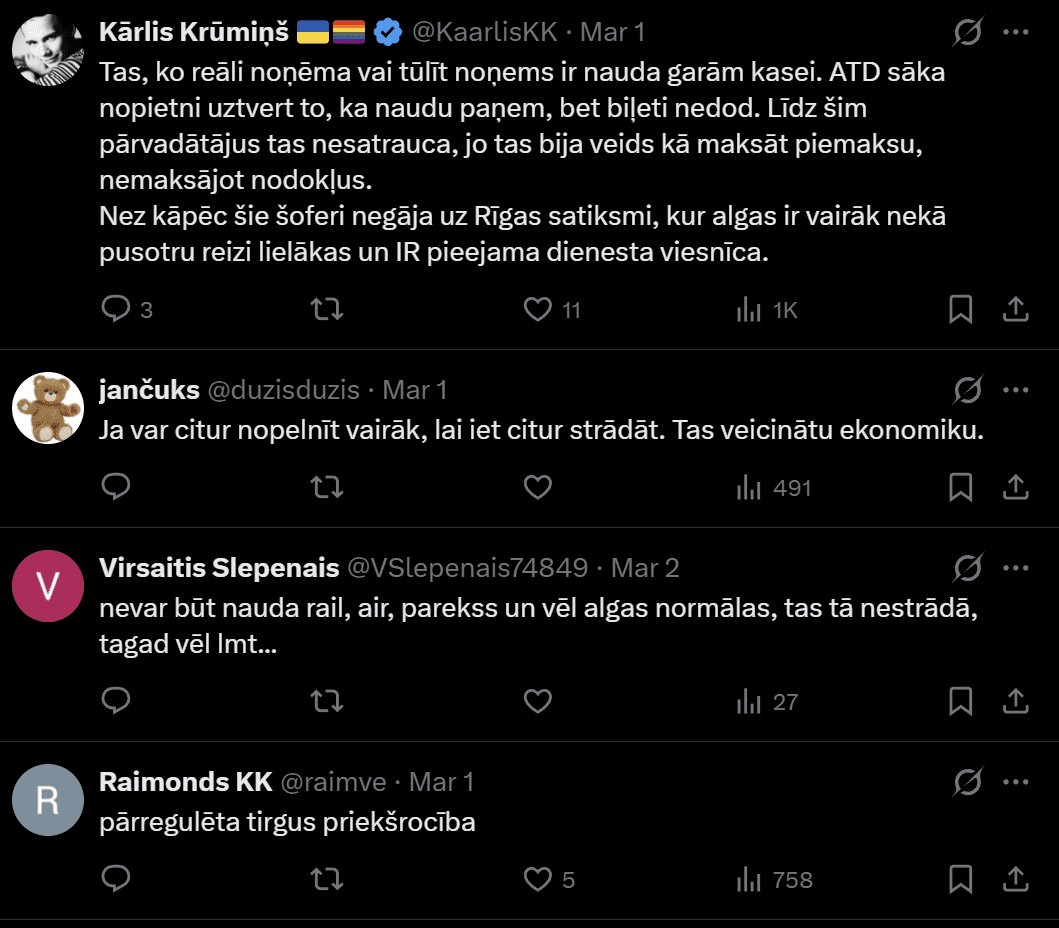Open the @KaarlisKK profile handle
The width and height of the screenshot is (1059, 928).
pos(484,33)
